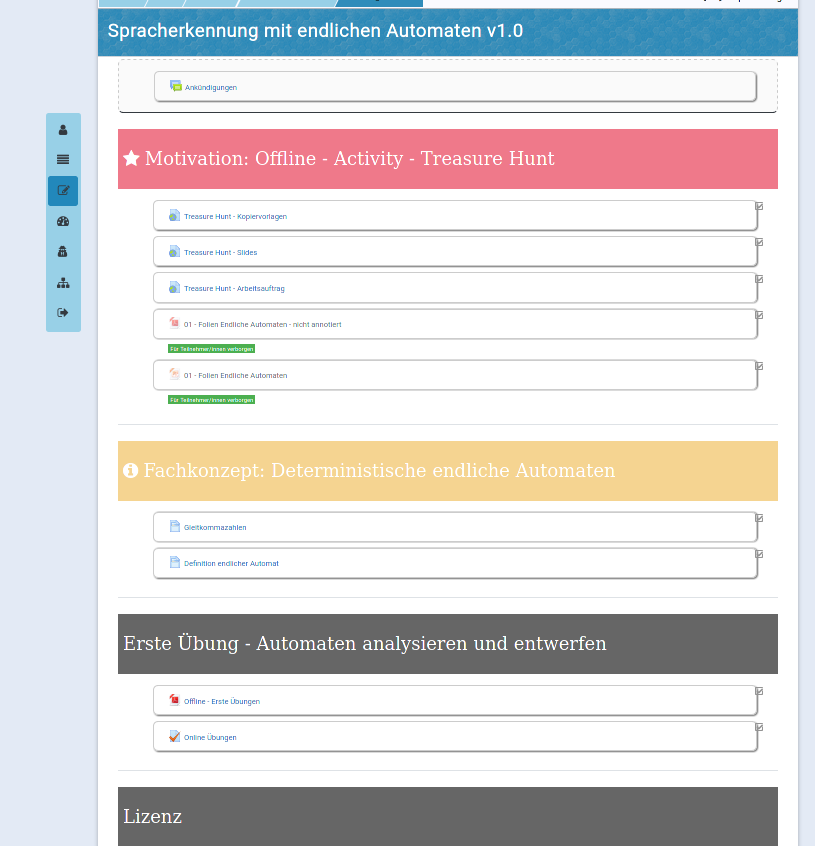
Task: Toggle completion checkbox for Gleitkommazahlen
Action: click(759, 518)
